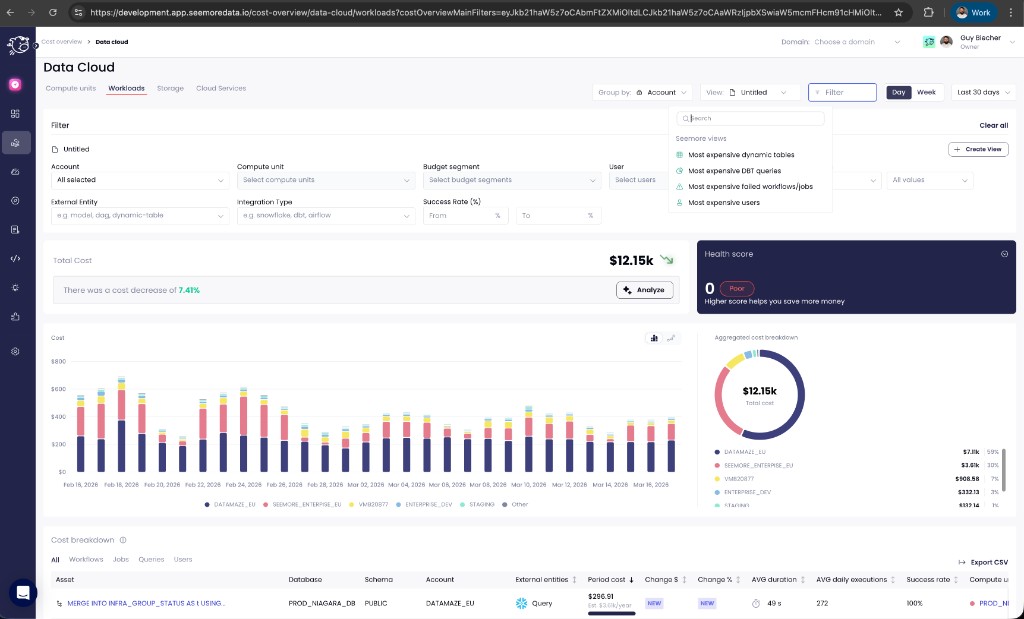Open the settings gear in the left sidebar
Image resolution: width=1024 pixels, height=619 pixels.
[15, 351]
